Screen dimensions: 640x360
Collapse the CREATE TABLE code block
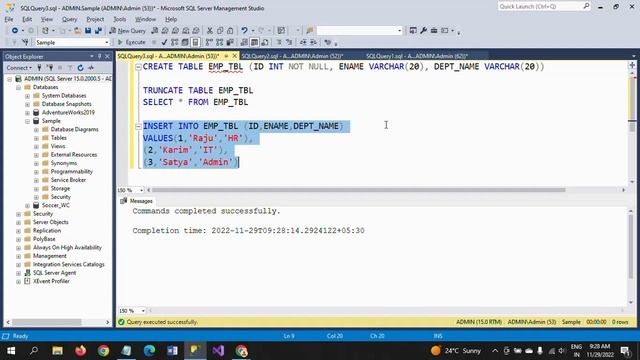click(x=138, y=67)
